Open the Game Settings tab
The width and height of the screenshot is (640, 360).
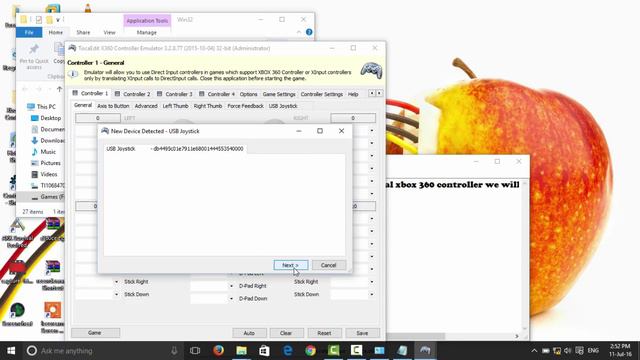coord(279,94)
